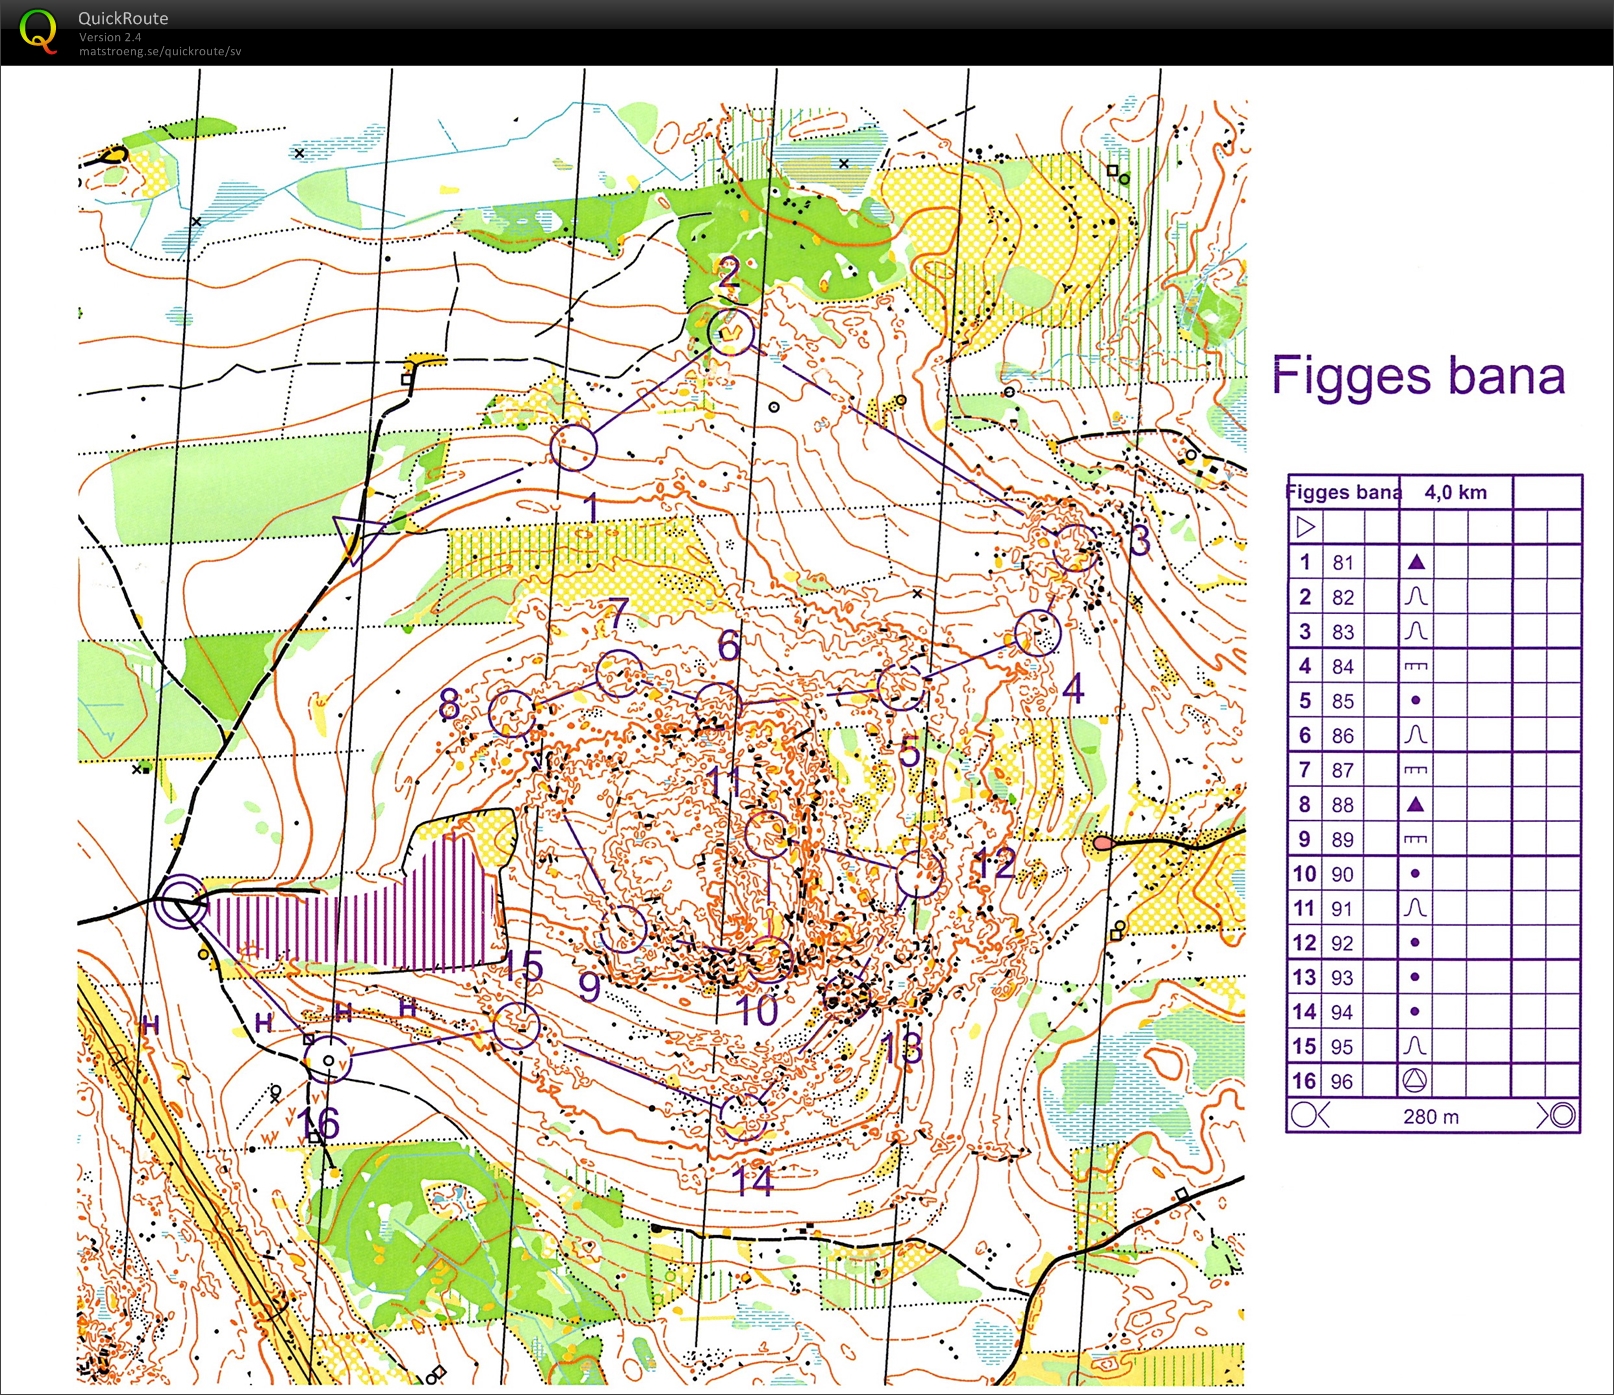The image size is (1614, 1395).
Task: Click the circled triangle symbol in row 16 96
Action: pos(1416,1080)
